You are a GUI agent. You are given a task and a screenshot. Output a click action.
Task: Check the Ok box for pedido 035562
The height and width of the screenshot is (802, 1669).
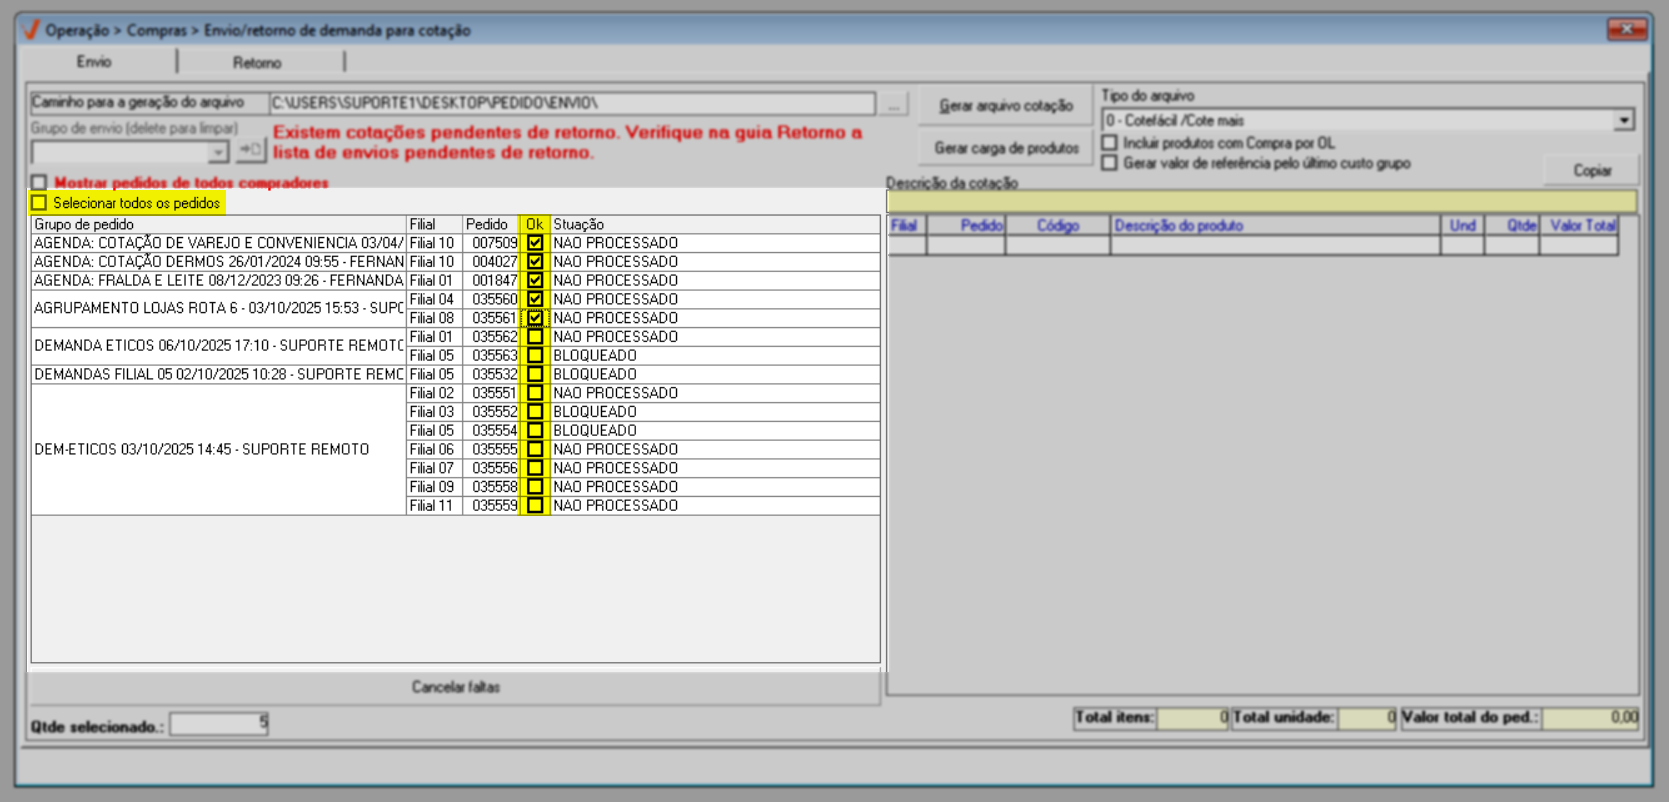pos(535,337)
